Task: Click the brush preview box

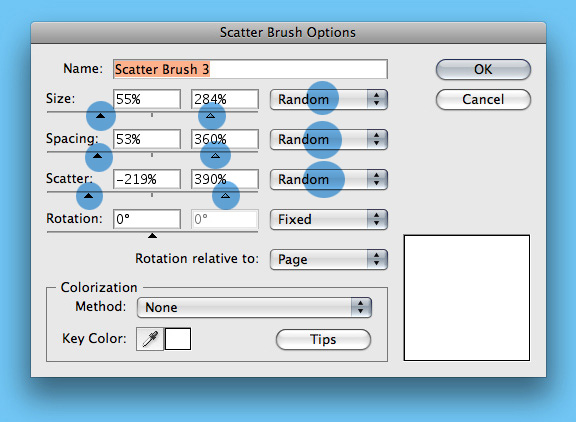Action: point(467,298)
